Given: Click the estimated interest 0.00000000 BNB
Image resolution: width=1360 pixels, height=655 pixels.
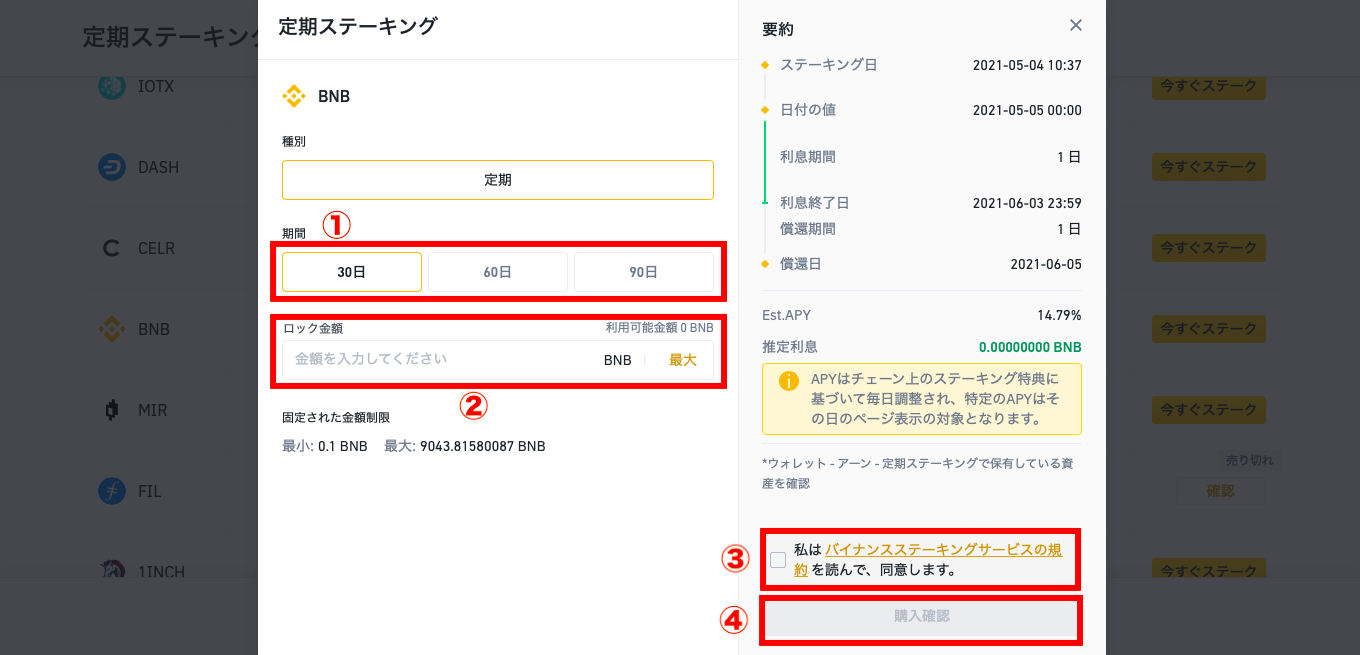Looking at the screenshot, I should click(1030, 347).
